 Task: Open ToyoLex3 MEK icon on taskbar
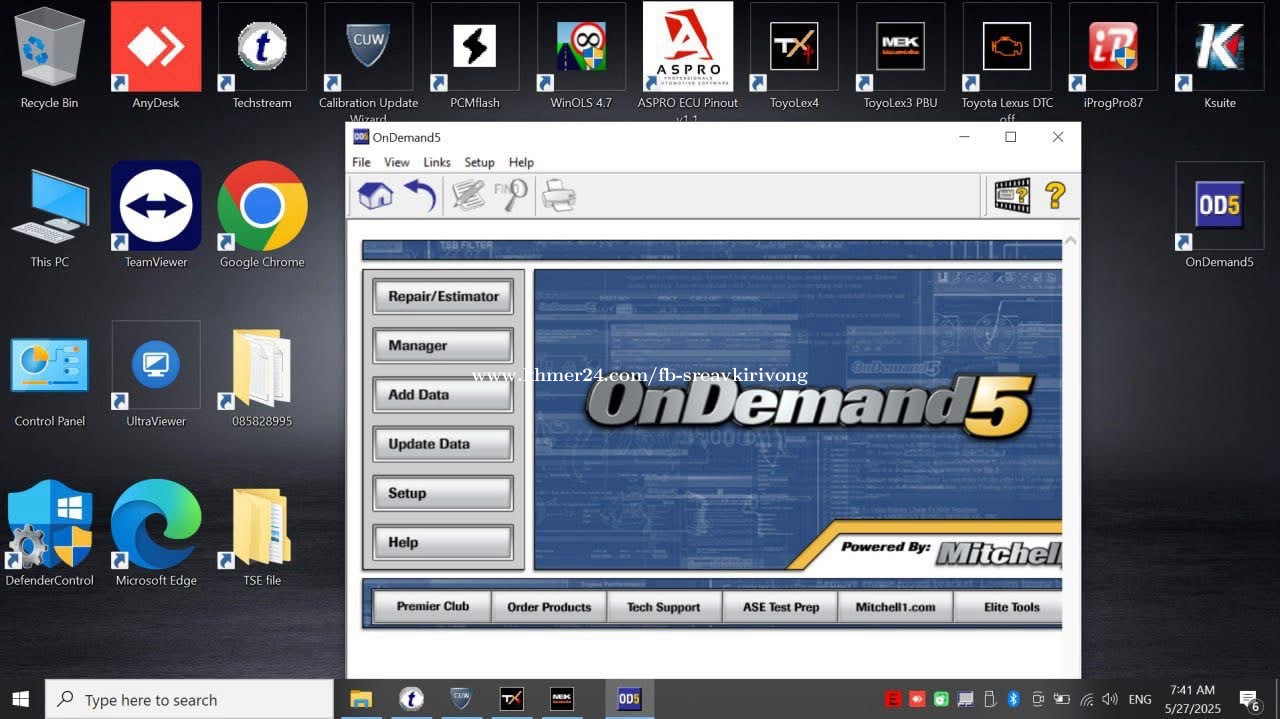(561, 699)
